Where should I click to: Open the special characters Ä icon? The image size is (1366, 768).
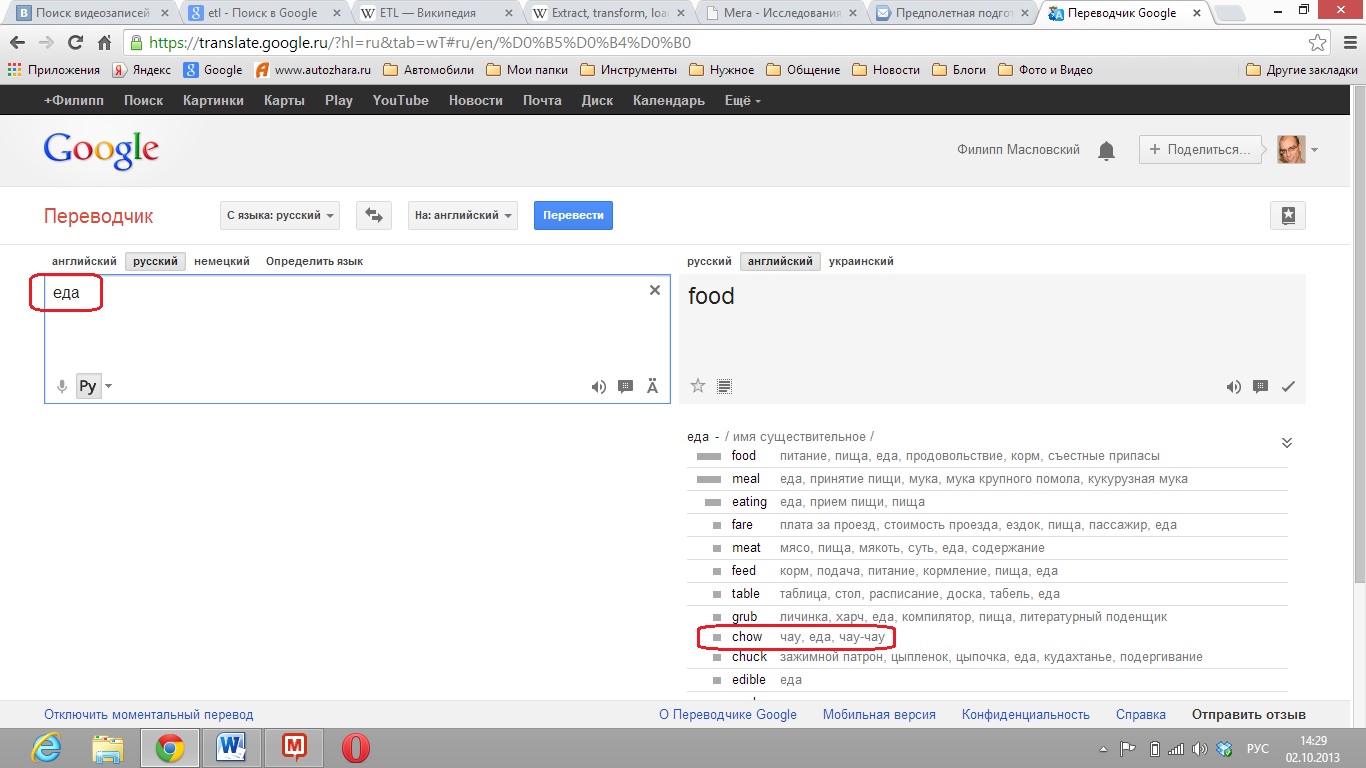tap(653, 387)
